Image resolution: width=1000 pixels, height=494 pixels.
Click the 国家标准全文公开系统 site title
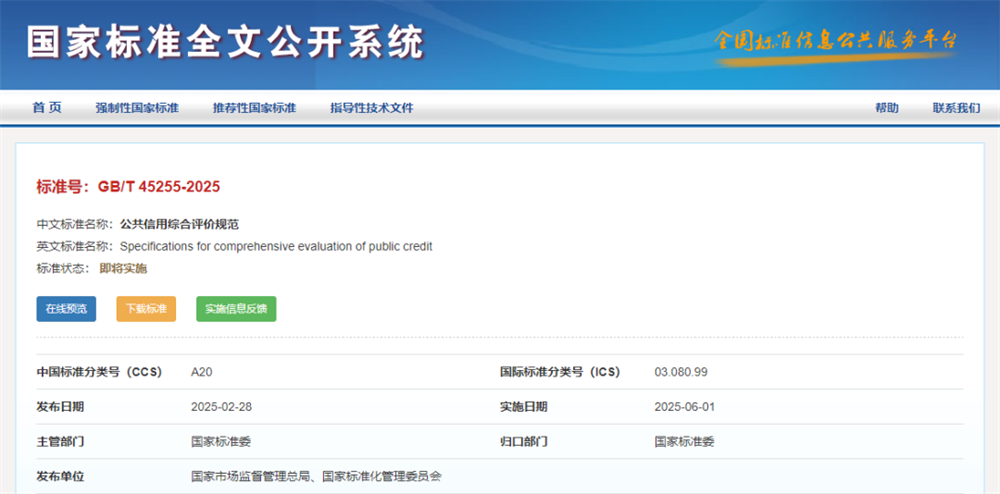[x=225, y=43]
